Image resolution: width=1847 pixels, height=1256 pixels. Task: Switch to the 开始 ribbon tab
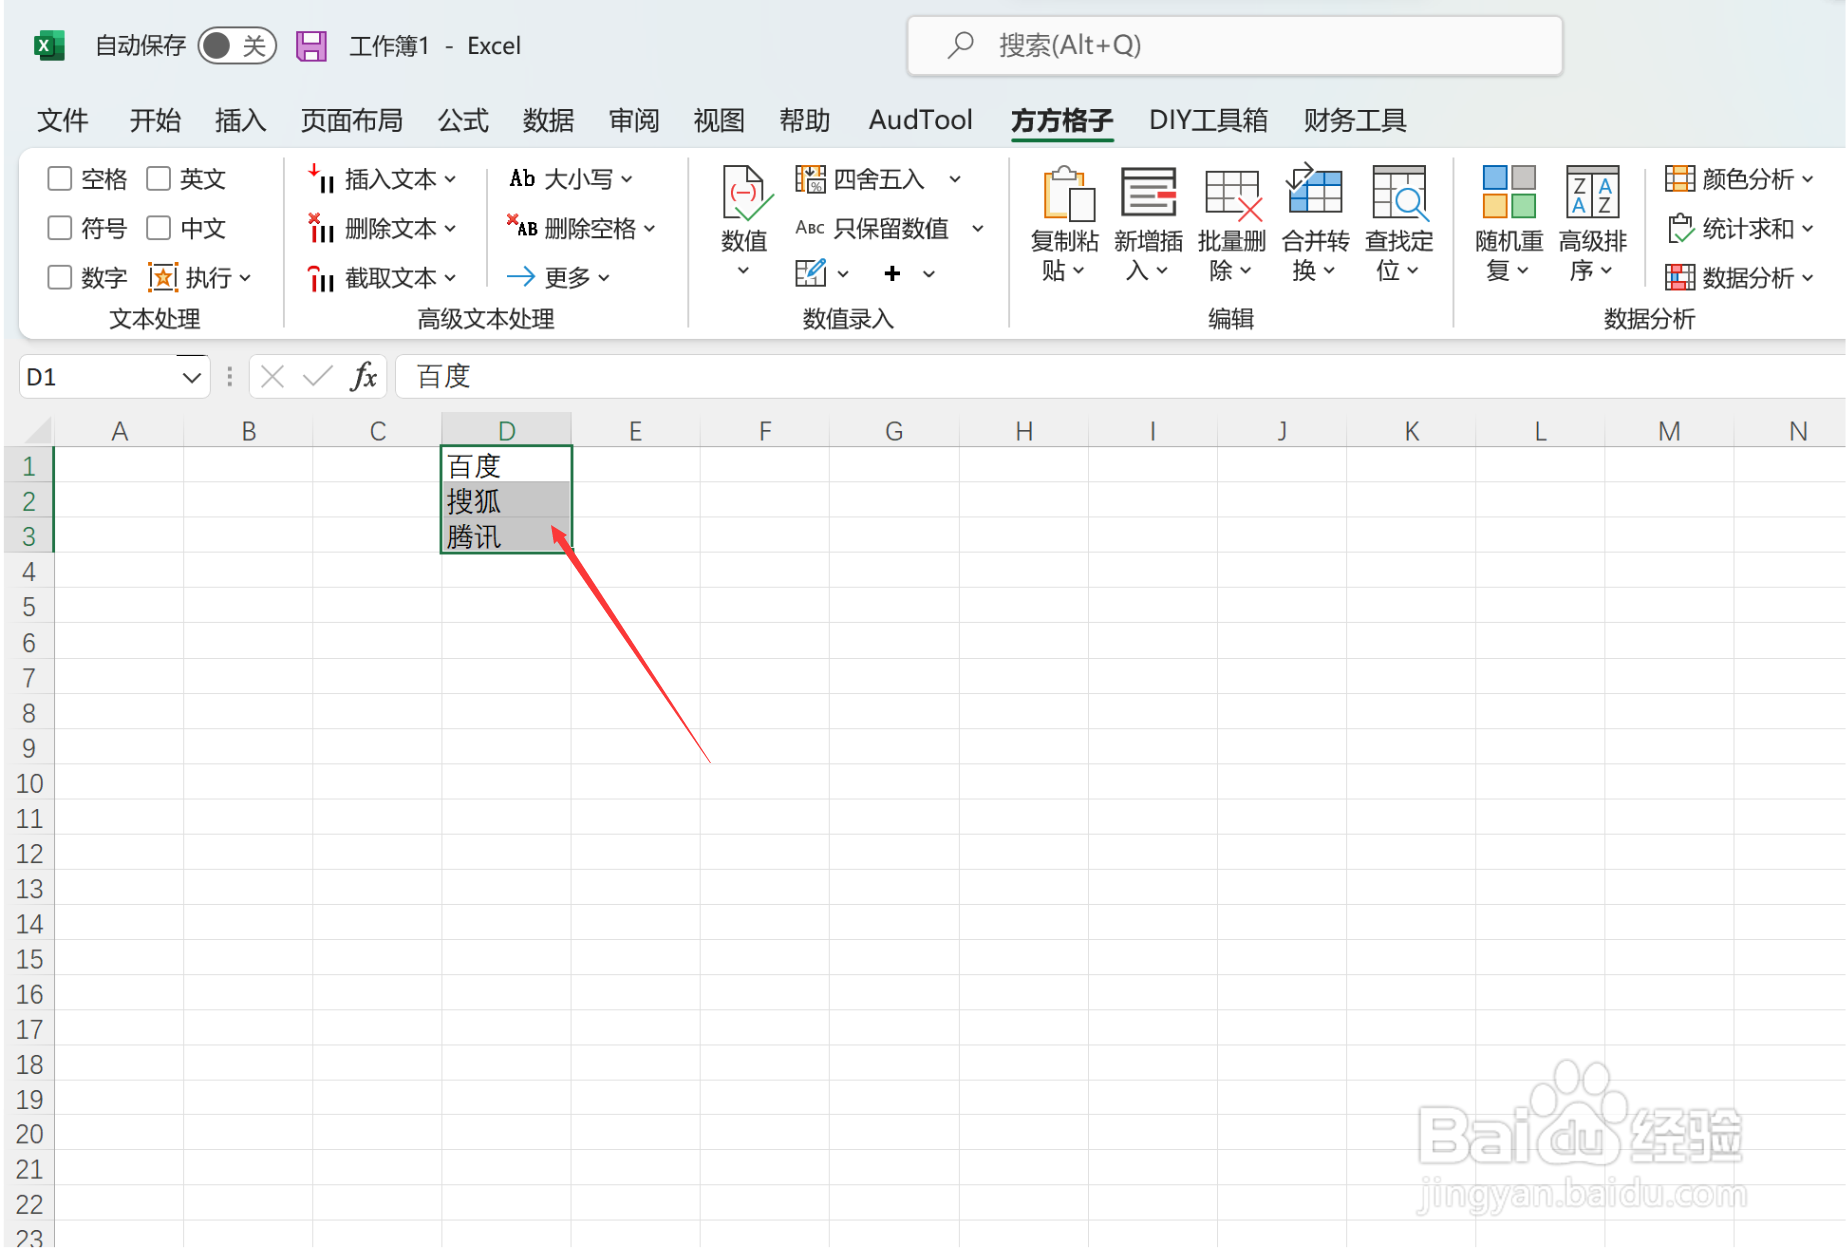point(155,121)
